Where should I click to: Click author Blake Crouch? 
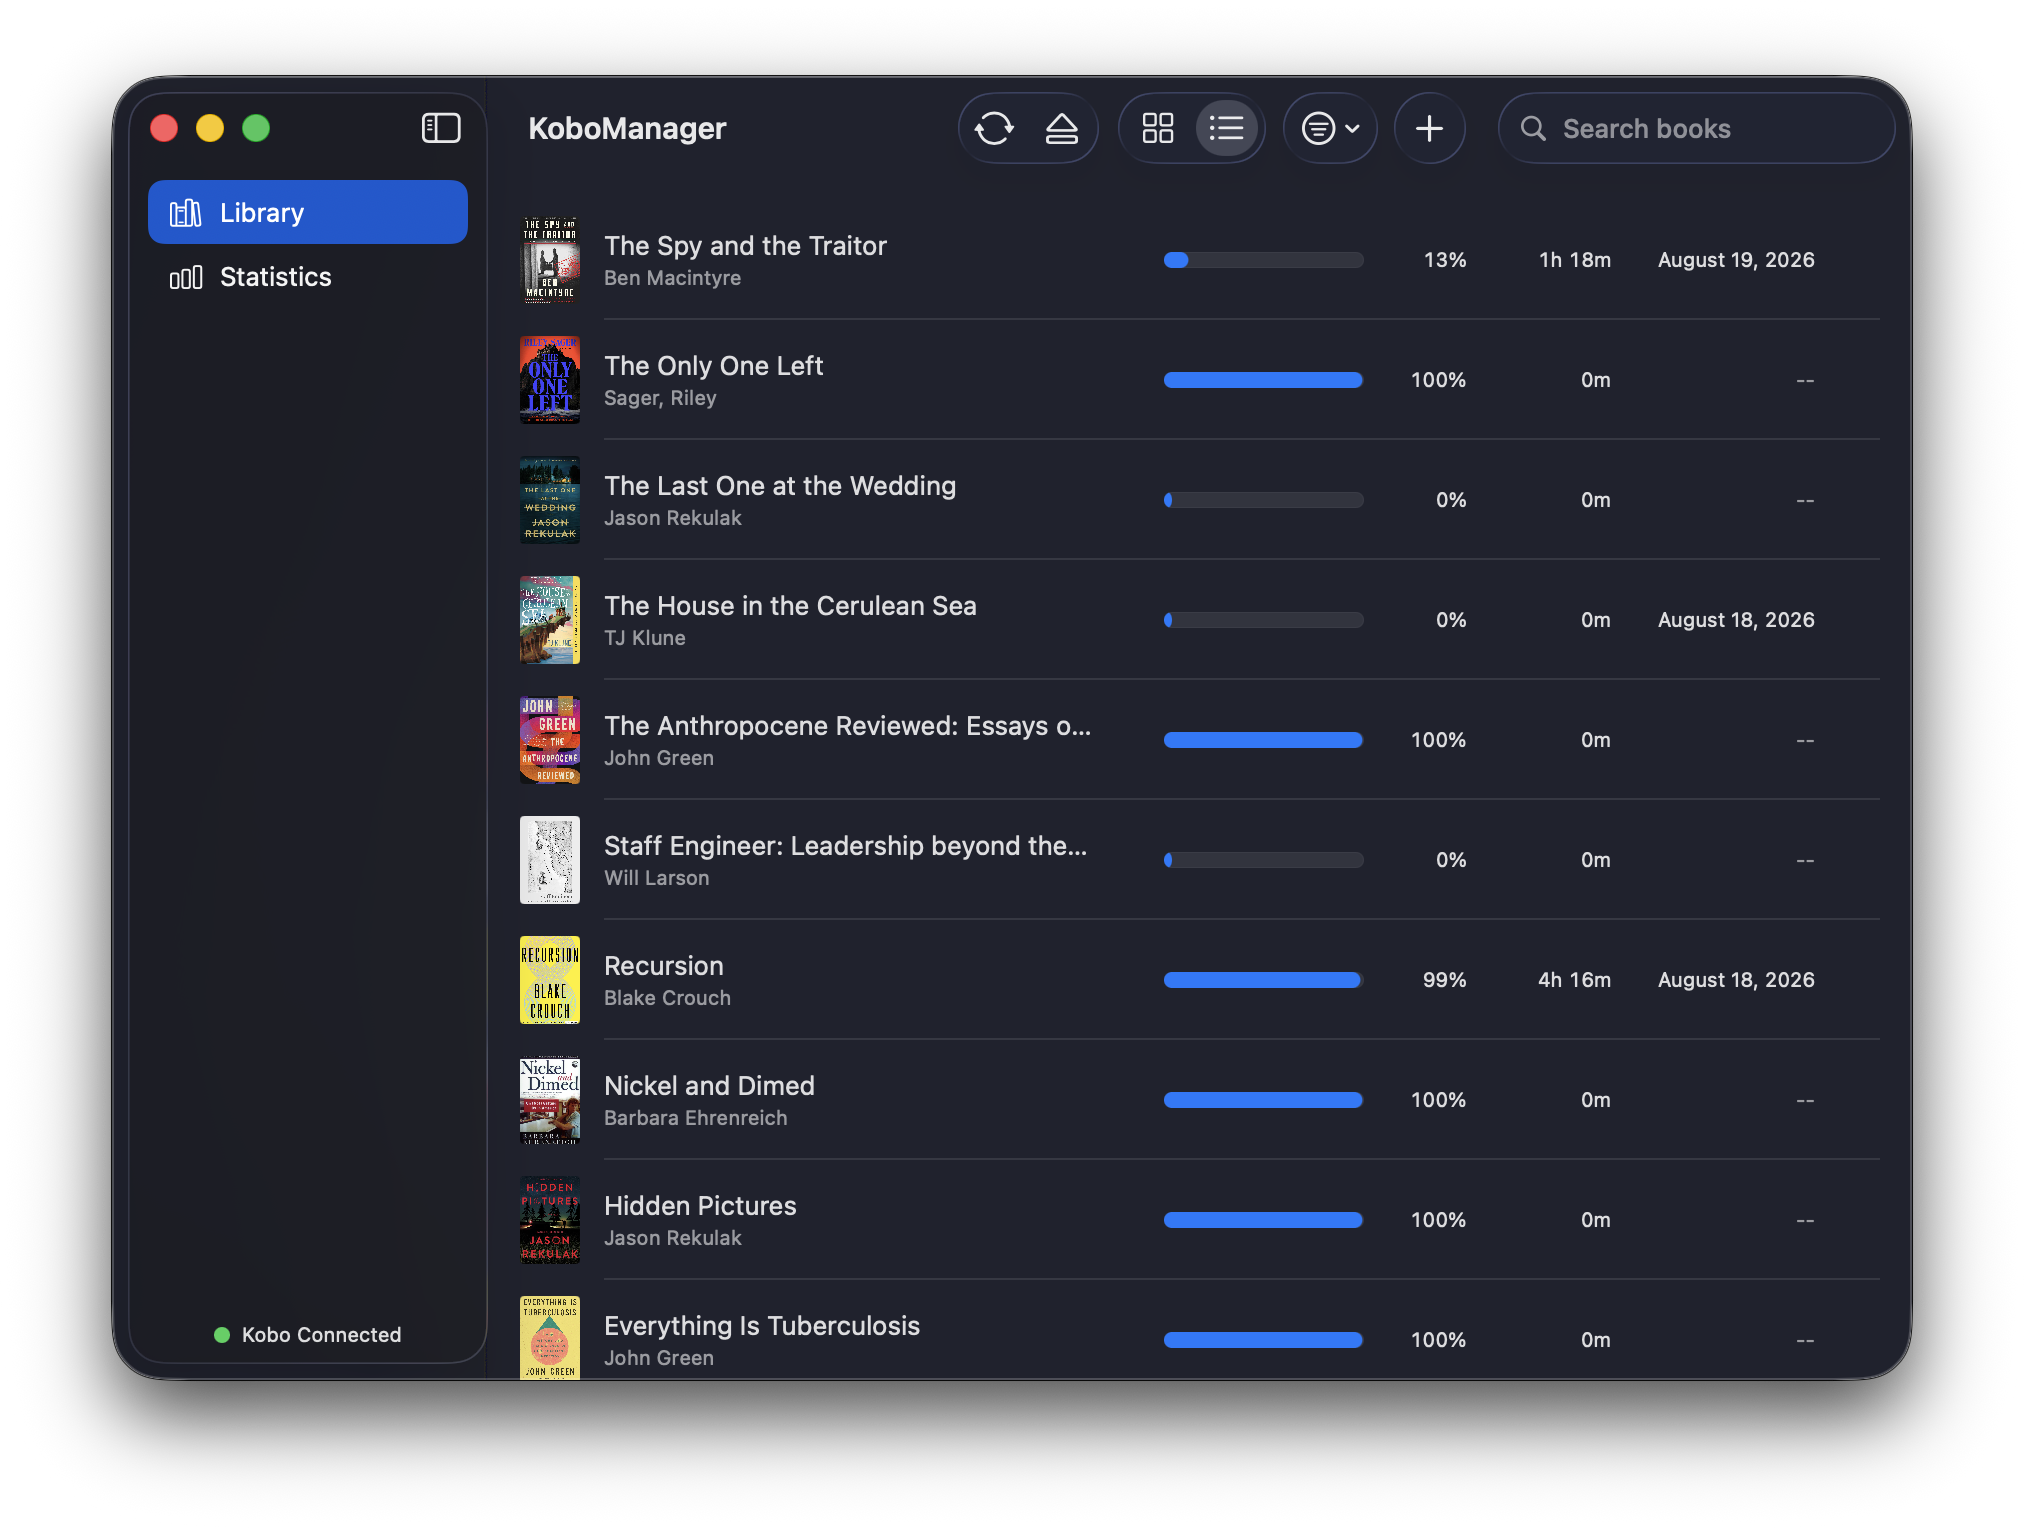(667, 998)
